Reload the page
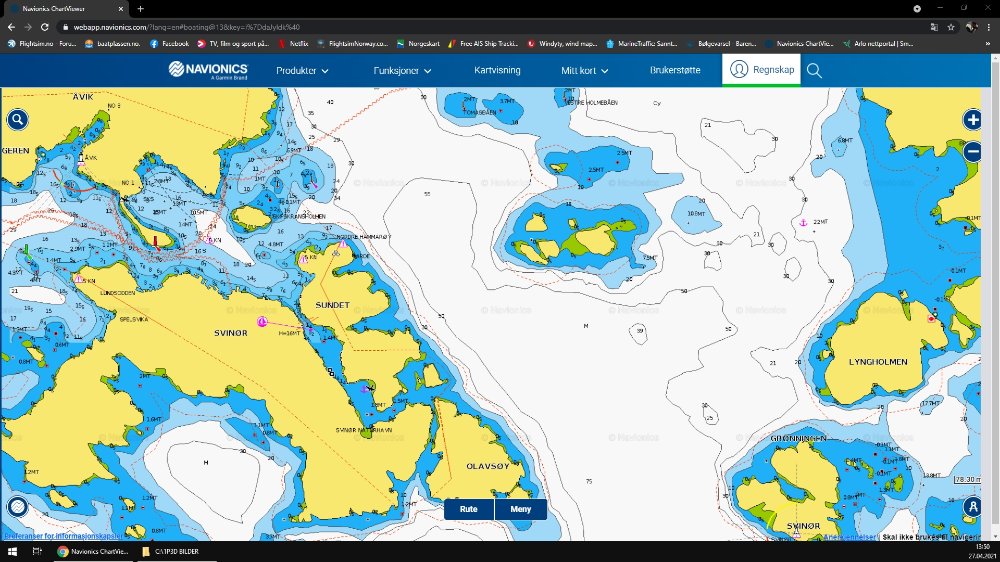Screen dimensions: 1000x562 coord(45,27)
